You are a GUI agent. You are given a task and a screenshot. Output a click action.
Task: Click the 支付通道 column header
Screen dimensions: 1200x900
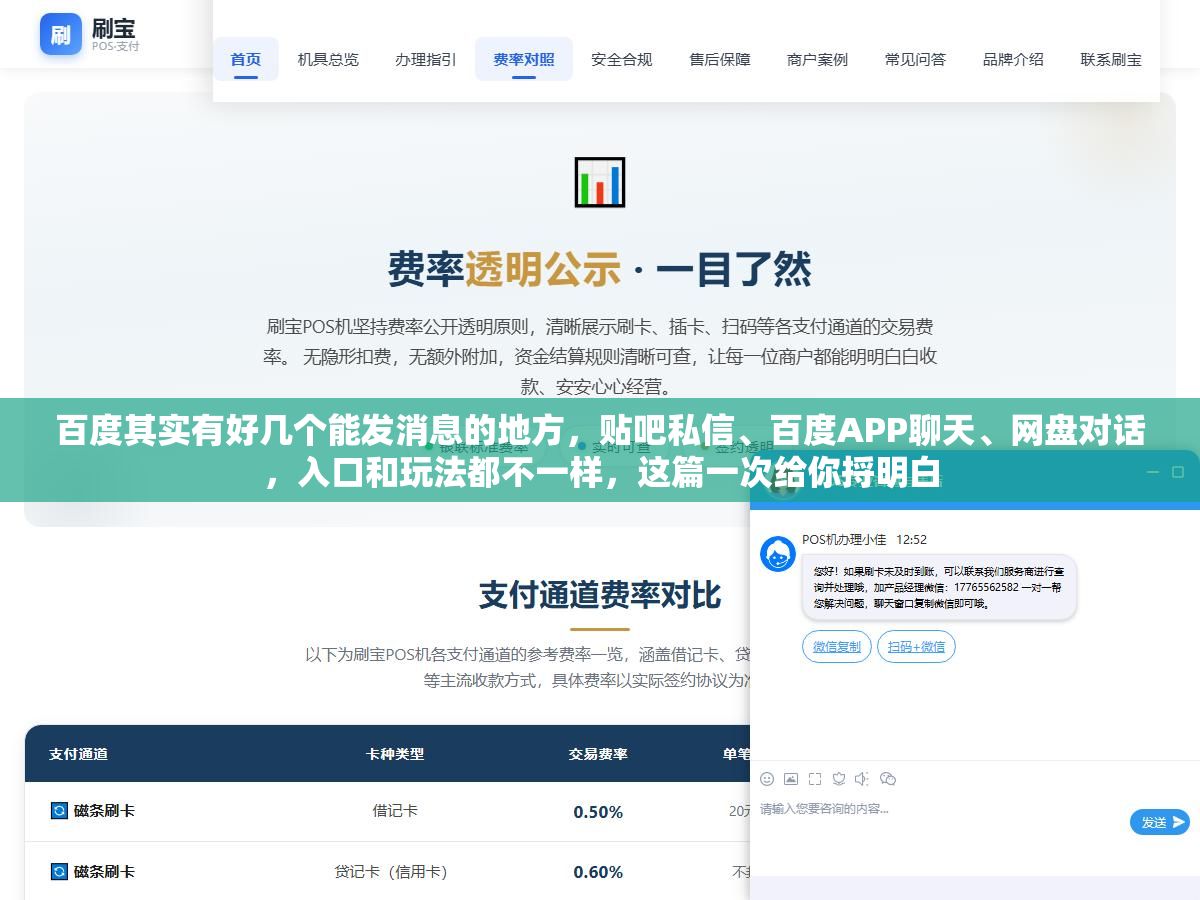click(78, 754)
